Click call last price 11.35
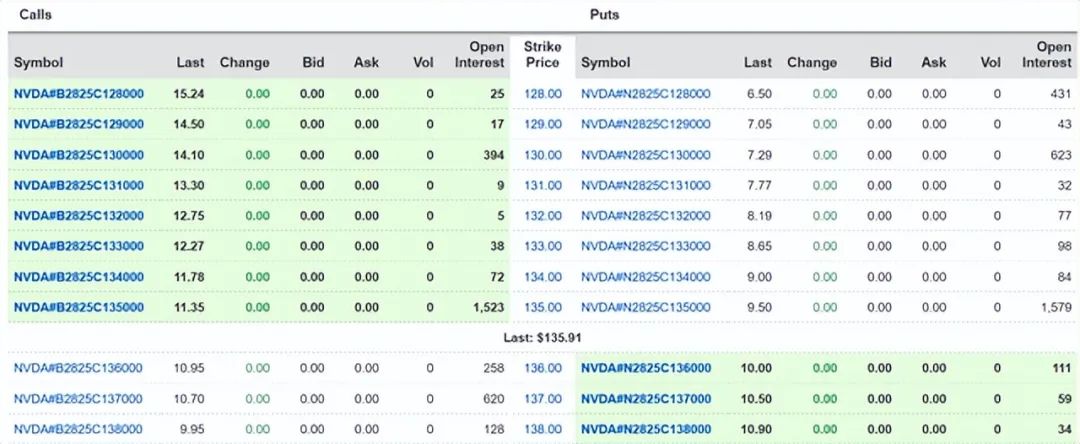This screenshot has height=444, width=1080. pos(189,307)
